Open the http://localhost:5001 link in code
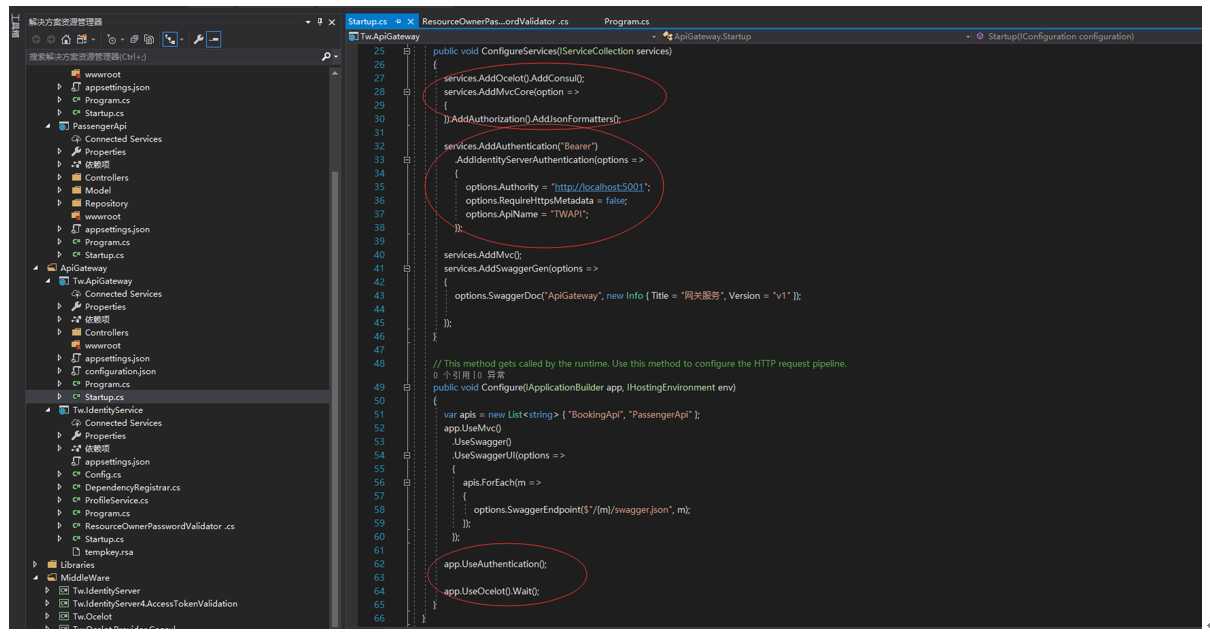This screenshot has width=1210, height=635. click(x=601, y=187)
